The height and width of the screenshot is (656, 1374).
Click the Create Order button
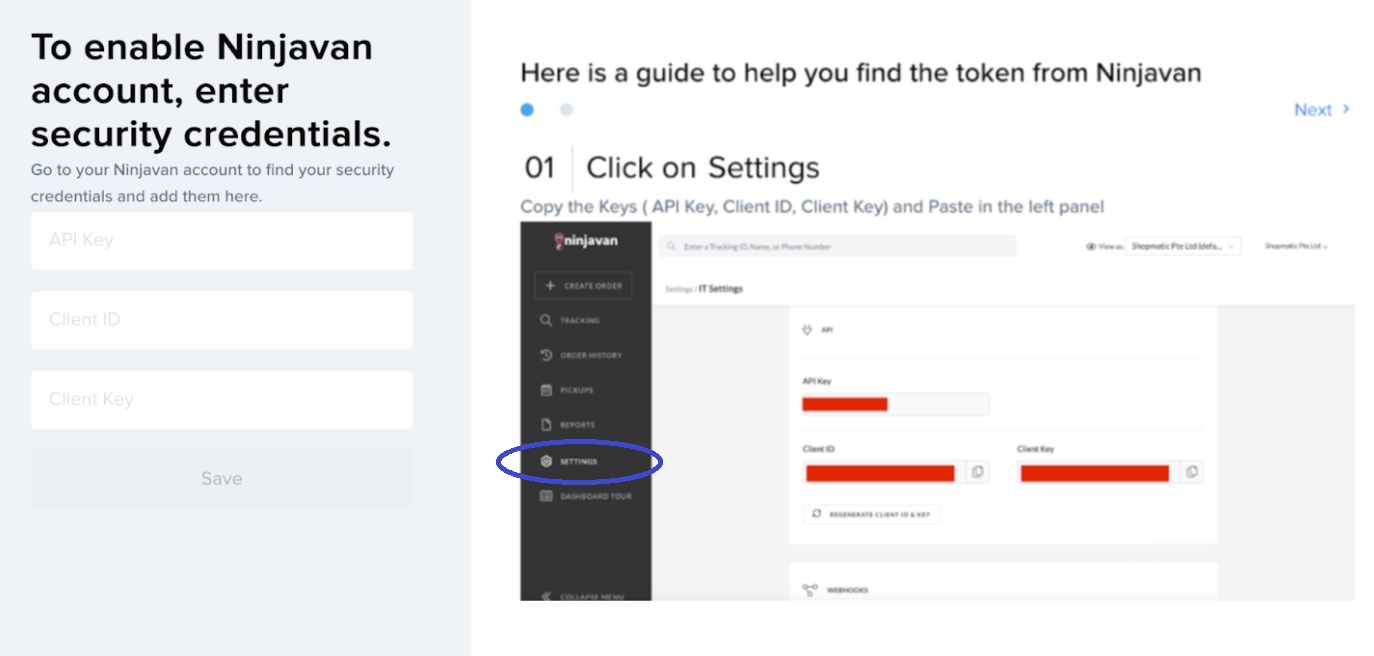click(x=583, y=286)
